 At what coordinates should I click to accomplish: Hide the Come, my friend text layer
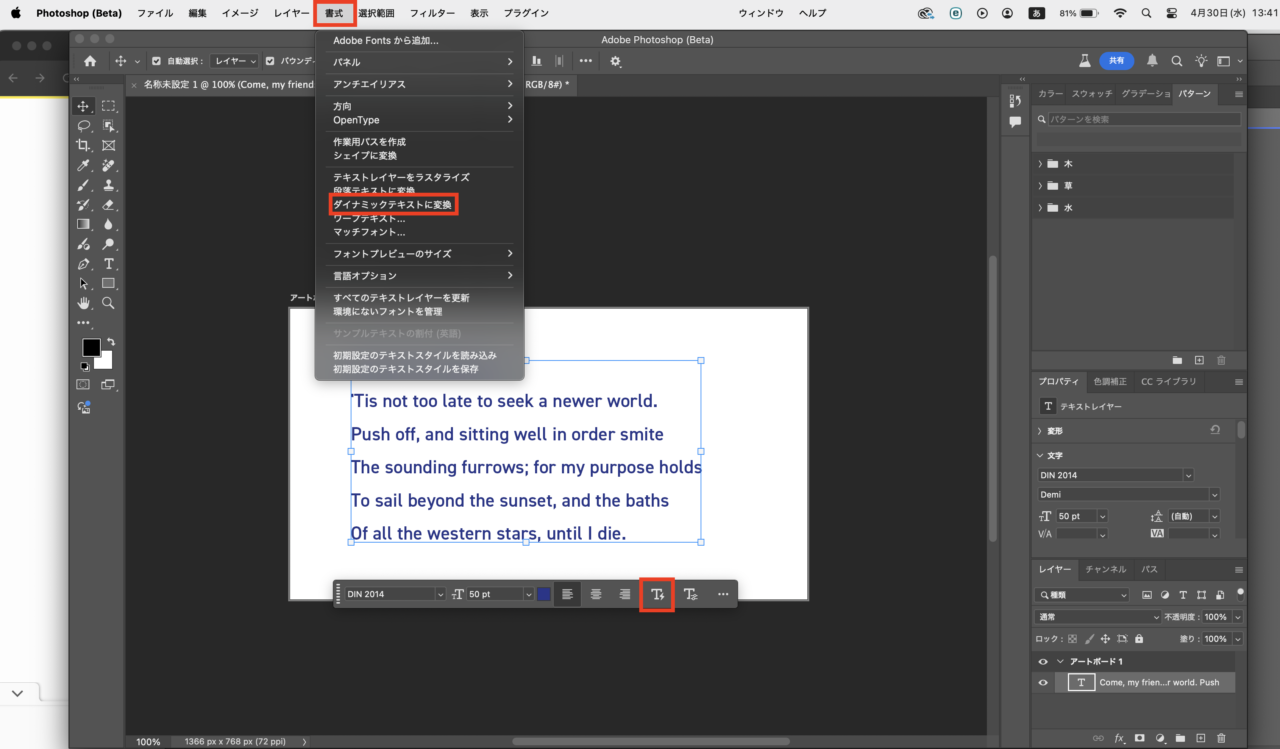[1043, 683]
